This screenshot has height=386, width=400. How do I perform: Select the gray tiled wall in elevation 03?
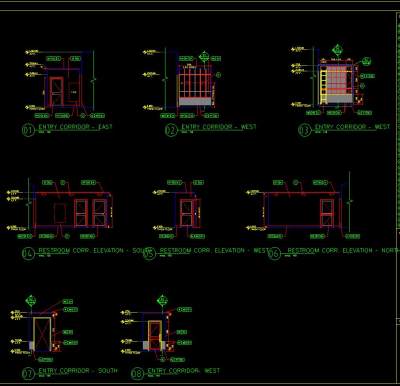pos(340,80)
